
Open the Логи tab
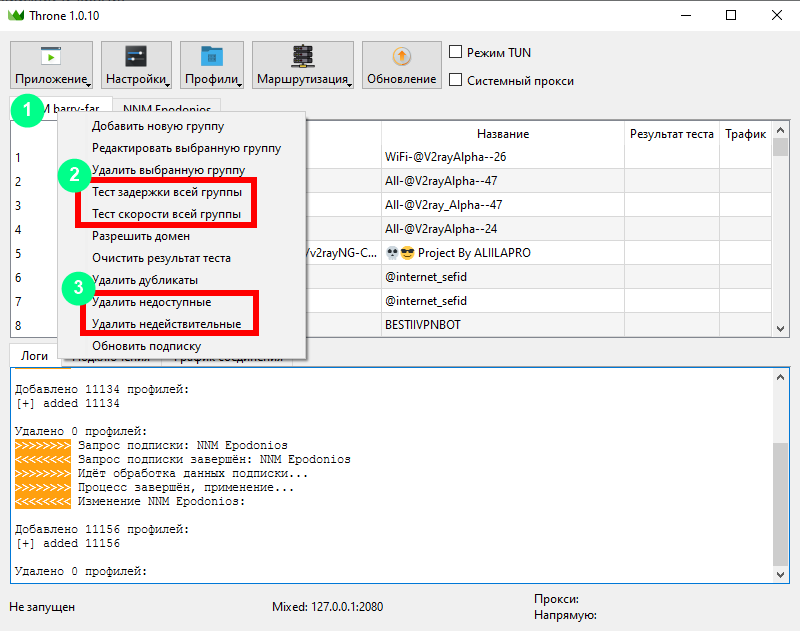pos(34,356)
